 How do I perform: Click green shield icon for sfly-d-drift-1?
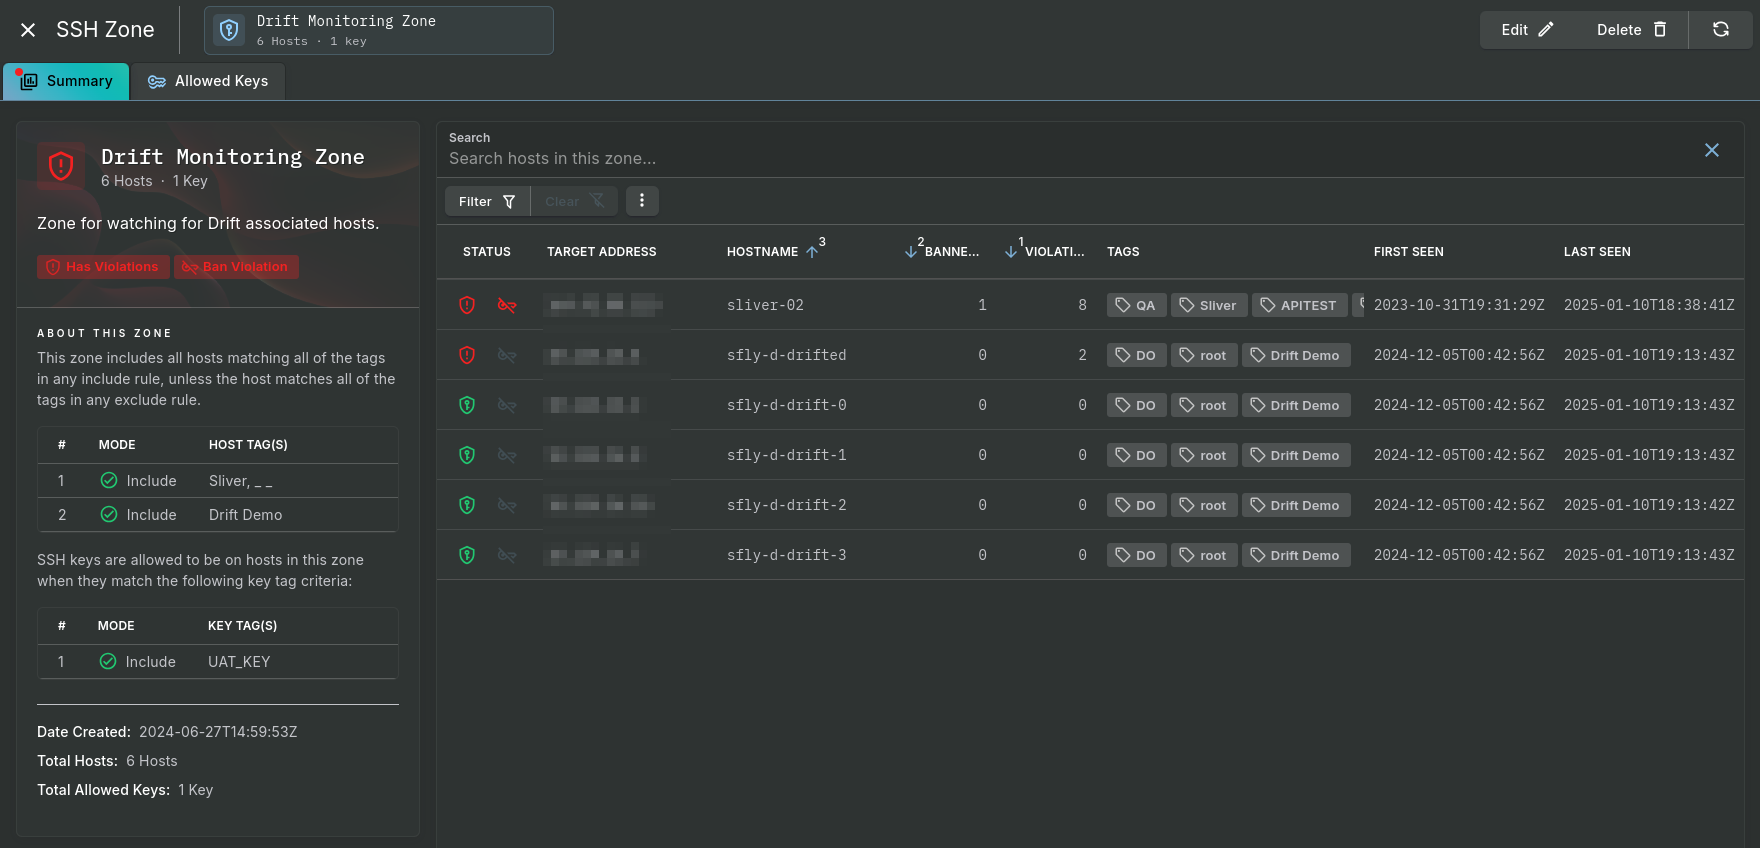[x=467, y=455]
